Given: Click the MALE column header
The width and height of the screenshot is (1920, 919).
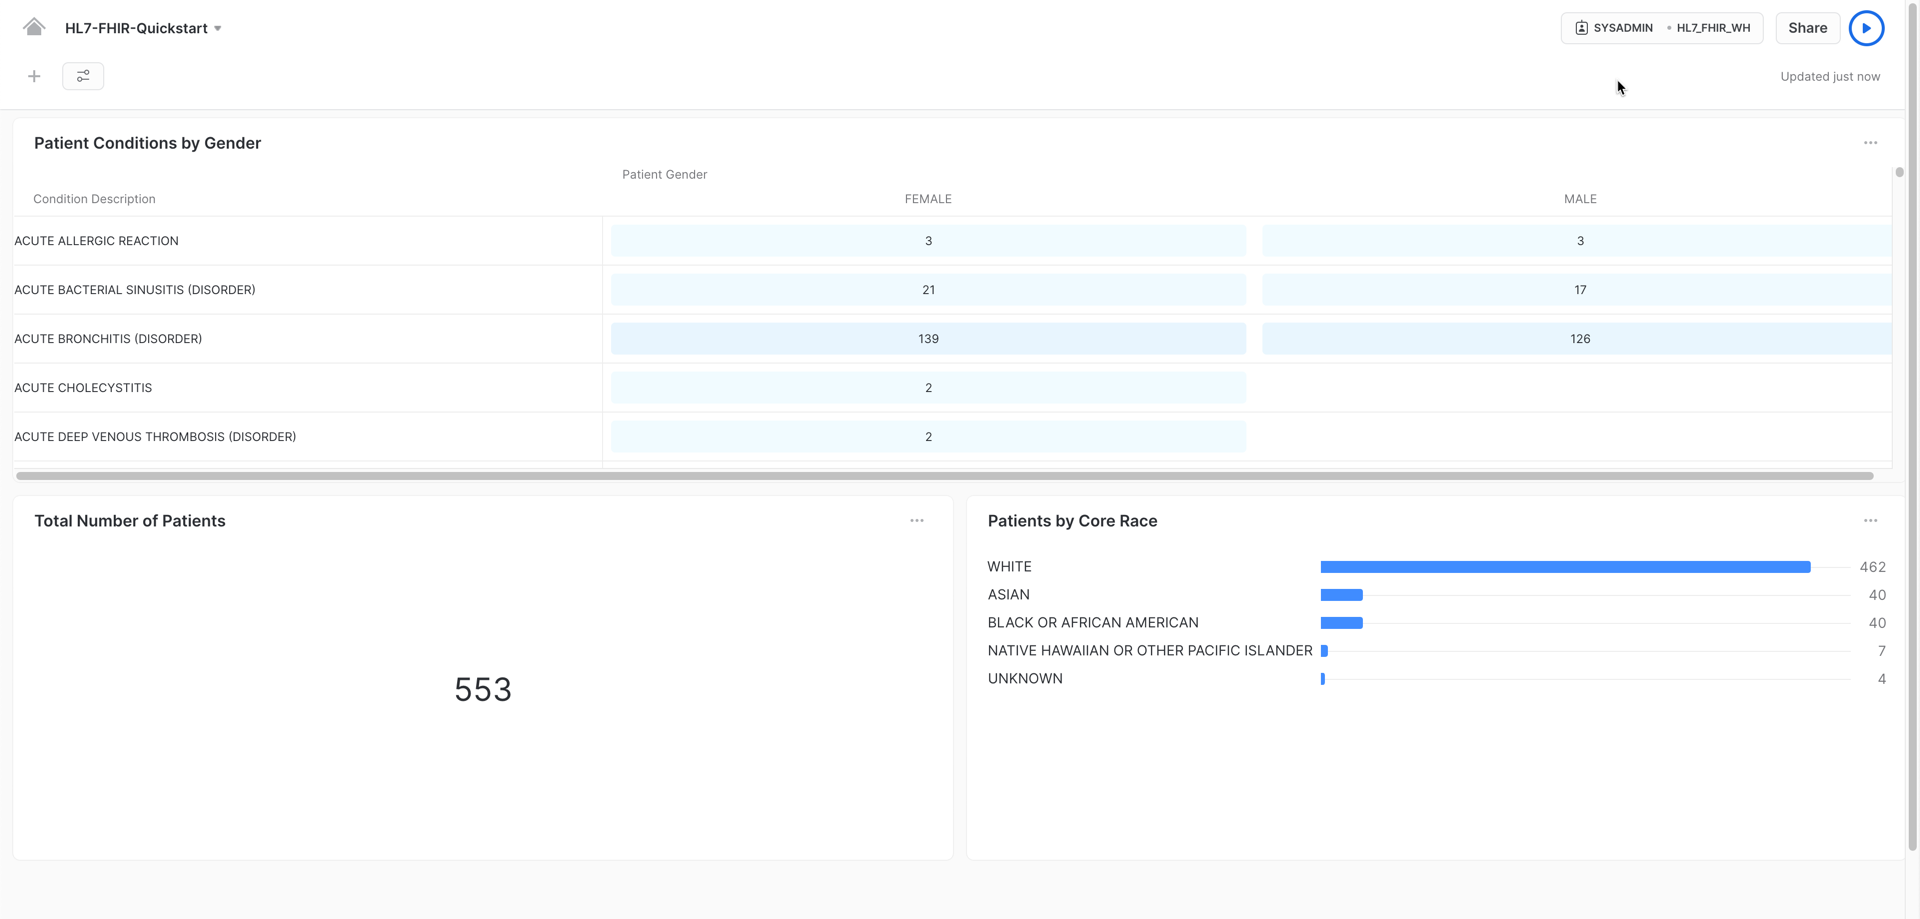Looking at the screenshot, I should click(x=1579, y=199).
